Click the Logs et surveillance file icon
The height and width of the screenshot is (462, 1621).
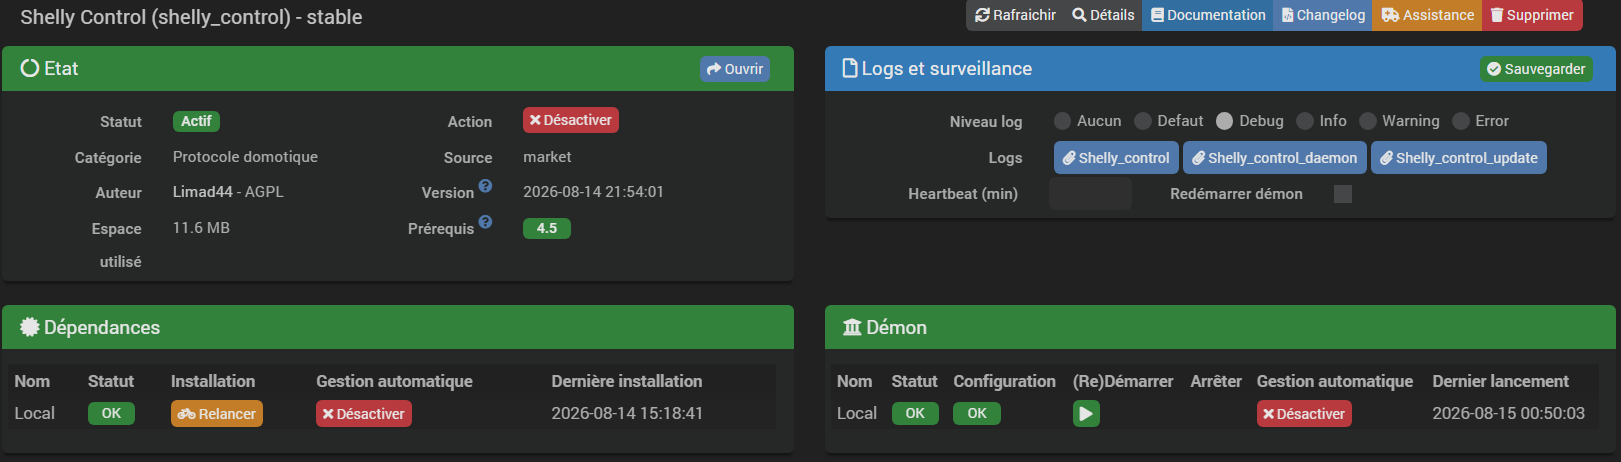click(850, 68)
